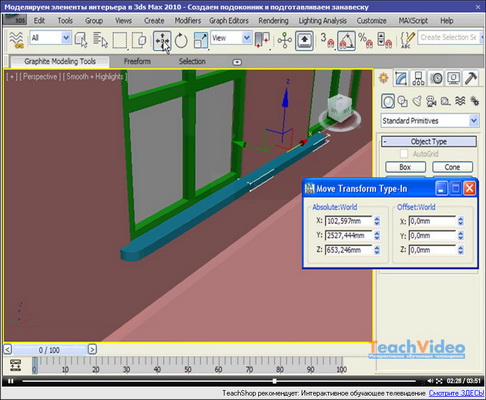Open the Utilities hammer panel tab
The image size is (486, 400).
(x=471, y=78)
